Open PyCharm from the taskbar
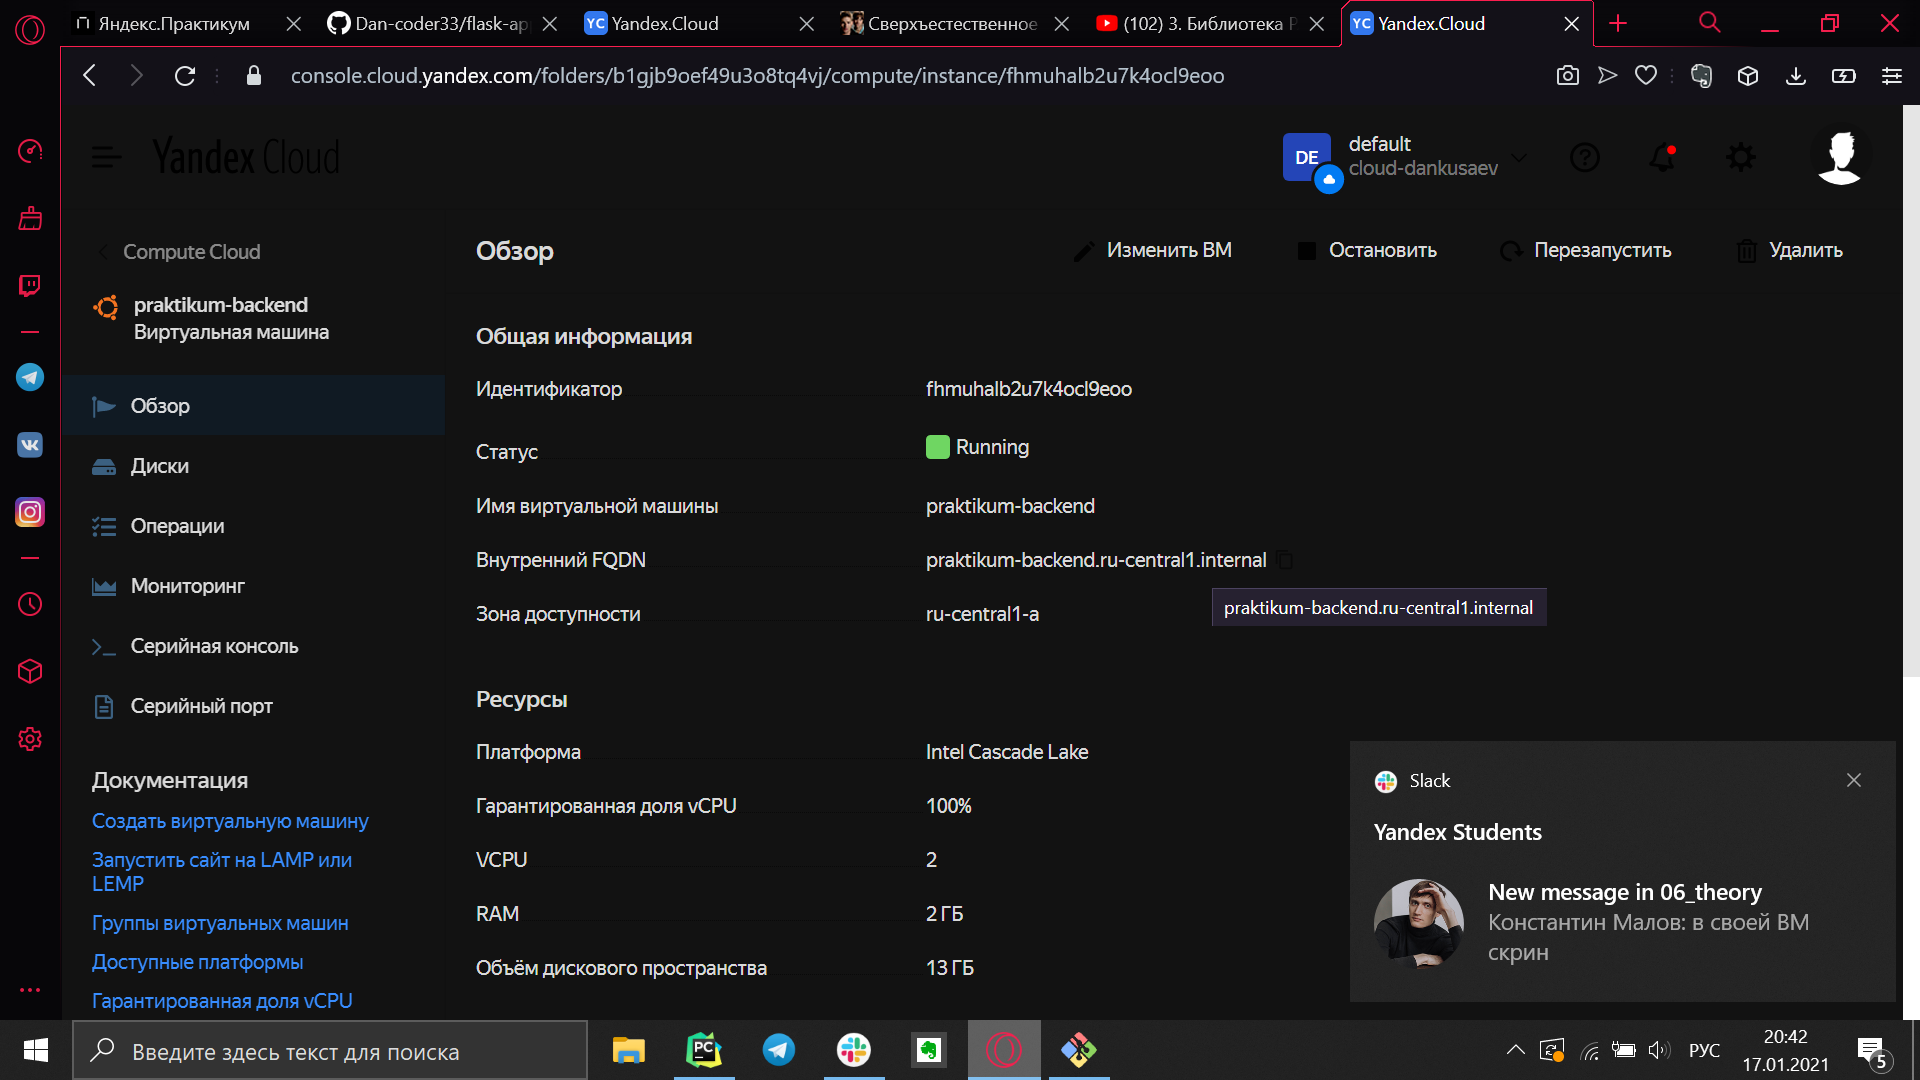This screenshot has height=1080, width=1920. [704, 1050]
